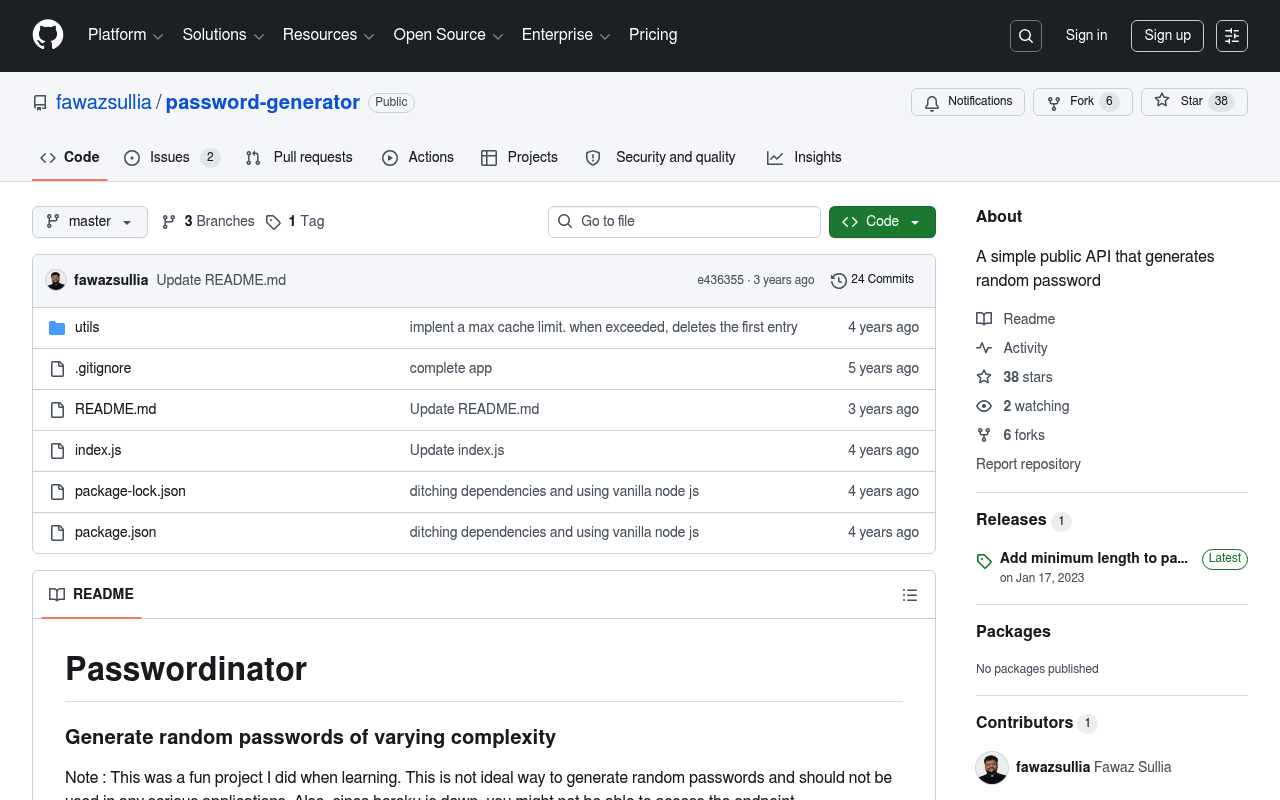The width and height of the screenshot is (1280, 800).
Task: Click the book icon beside Readme in About
Action: coord(984,319)
